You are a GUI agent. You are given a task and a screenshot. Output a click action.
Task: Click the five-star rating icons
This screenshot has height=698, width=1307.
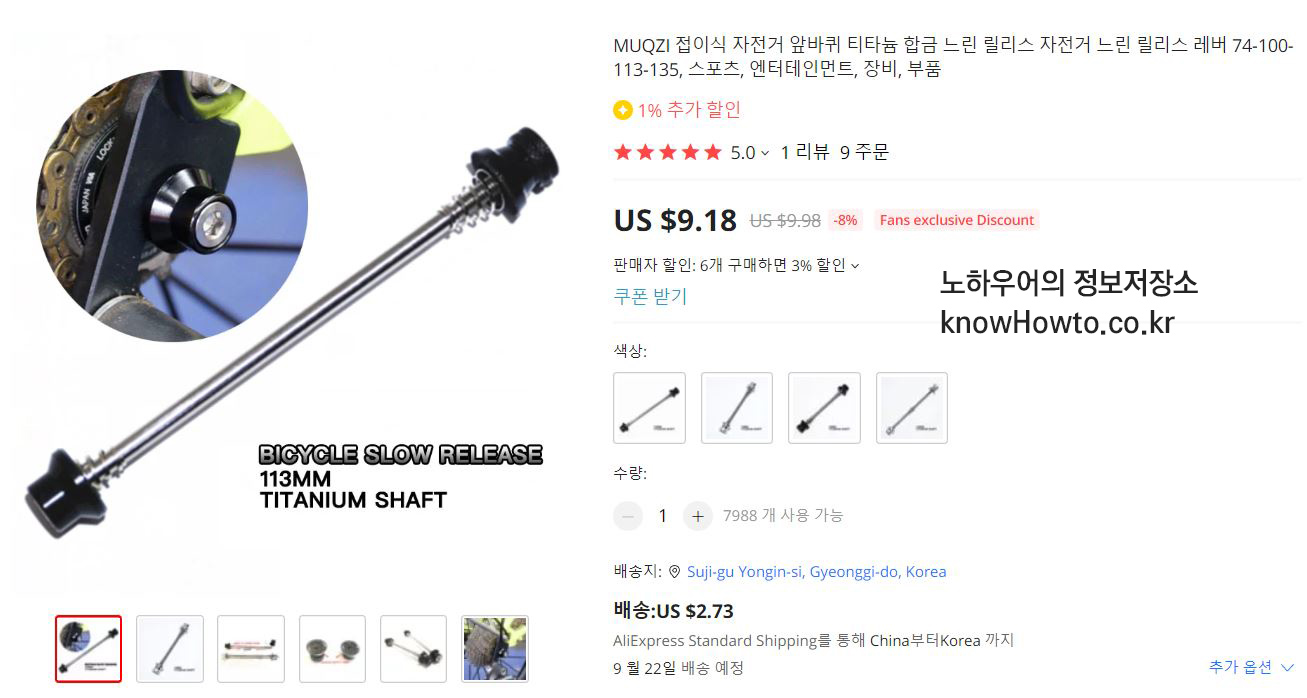(667, 153)
